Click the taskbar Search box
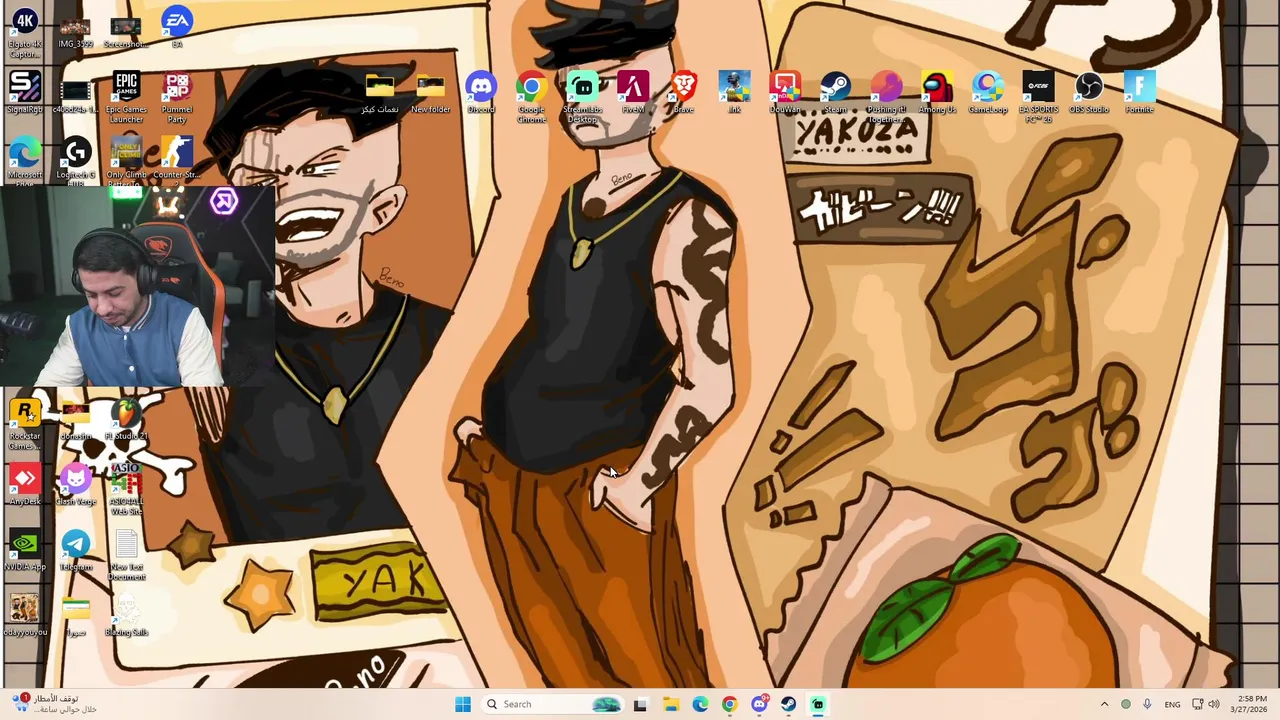The height and width of the screenshot is (720, 1280). coord(551,704)
